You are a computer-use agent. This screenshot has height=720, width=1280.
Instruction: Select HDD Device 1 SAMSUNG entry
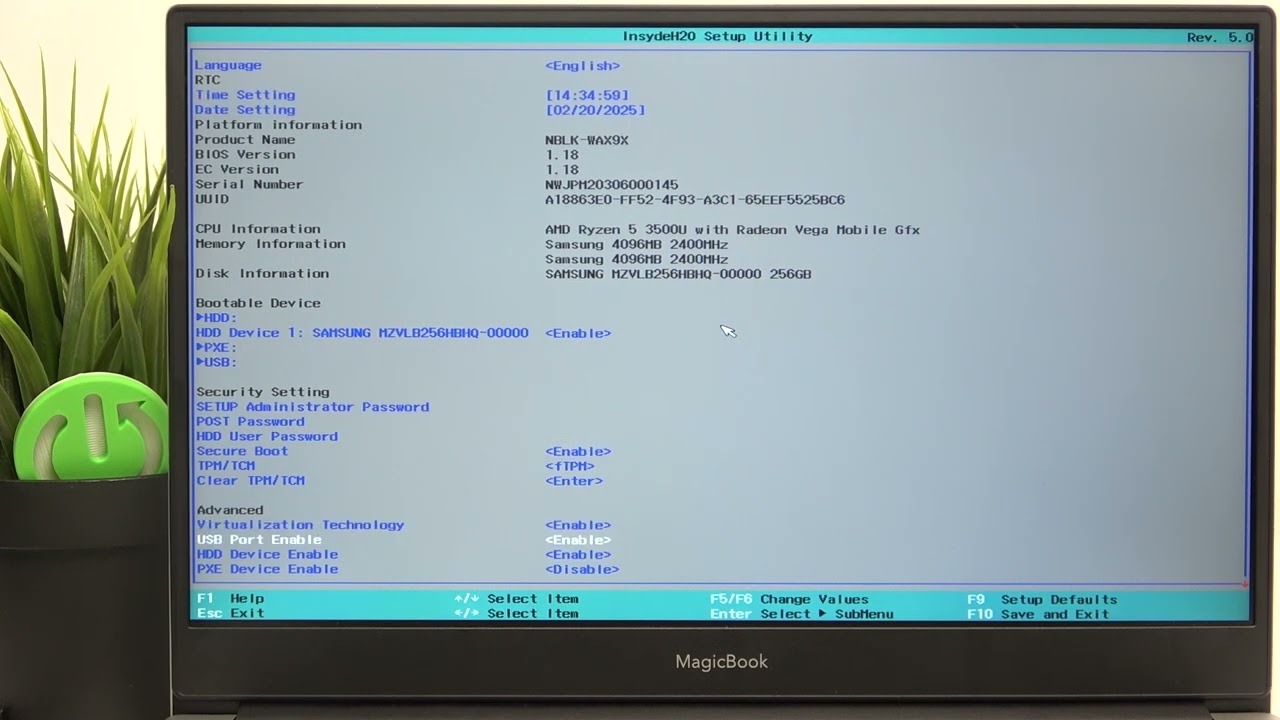coord(362,333)
